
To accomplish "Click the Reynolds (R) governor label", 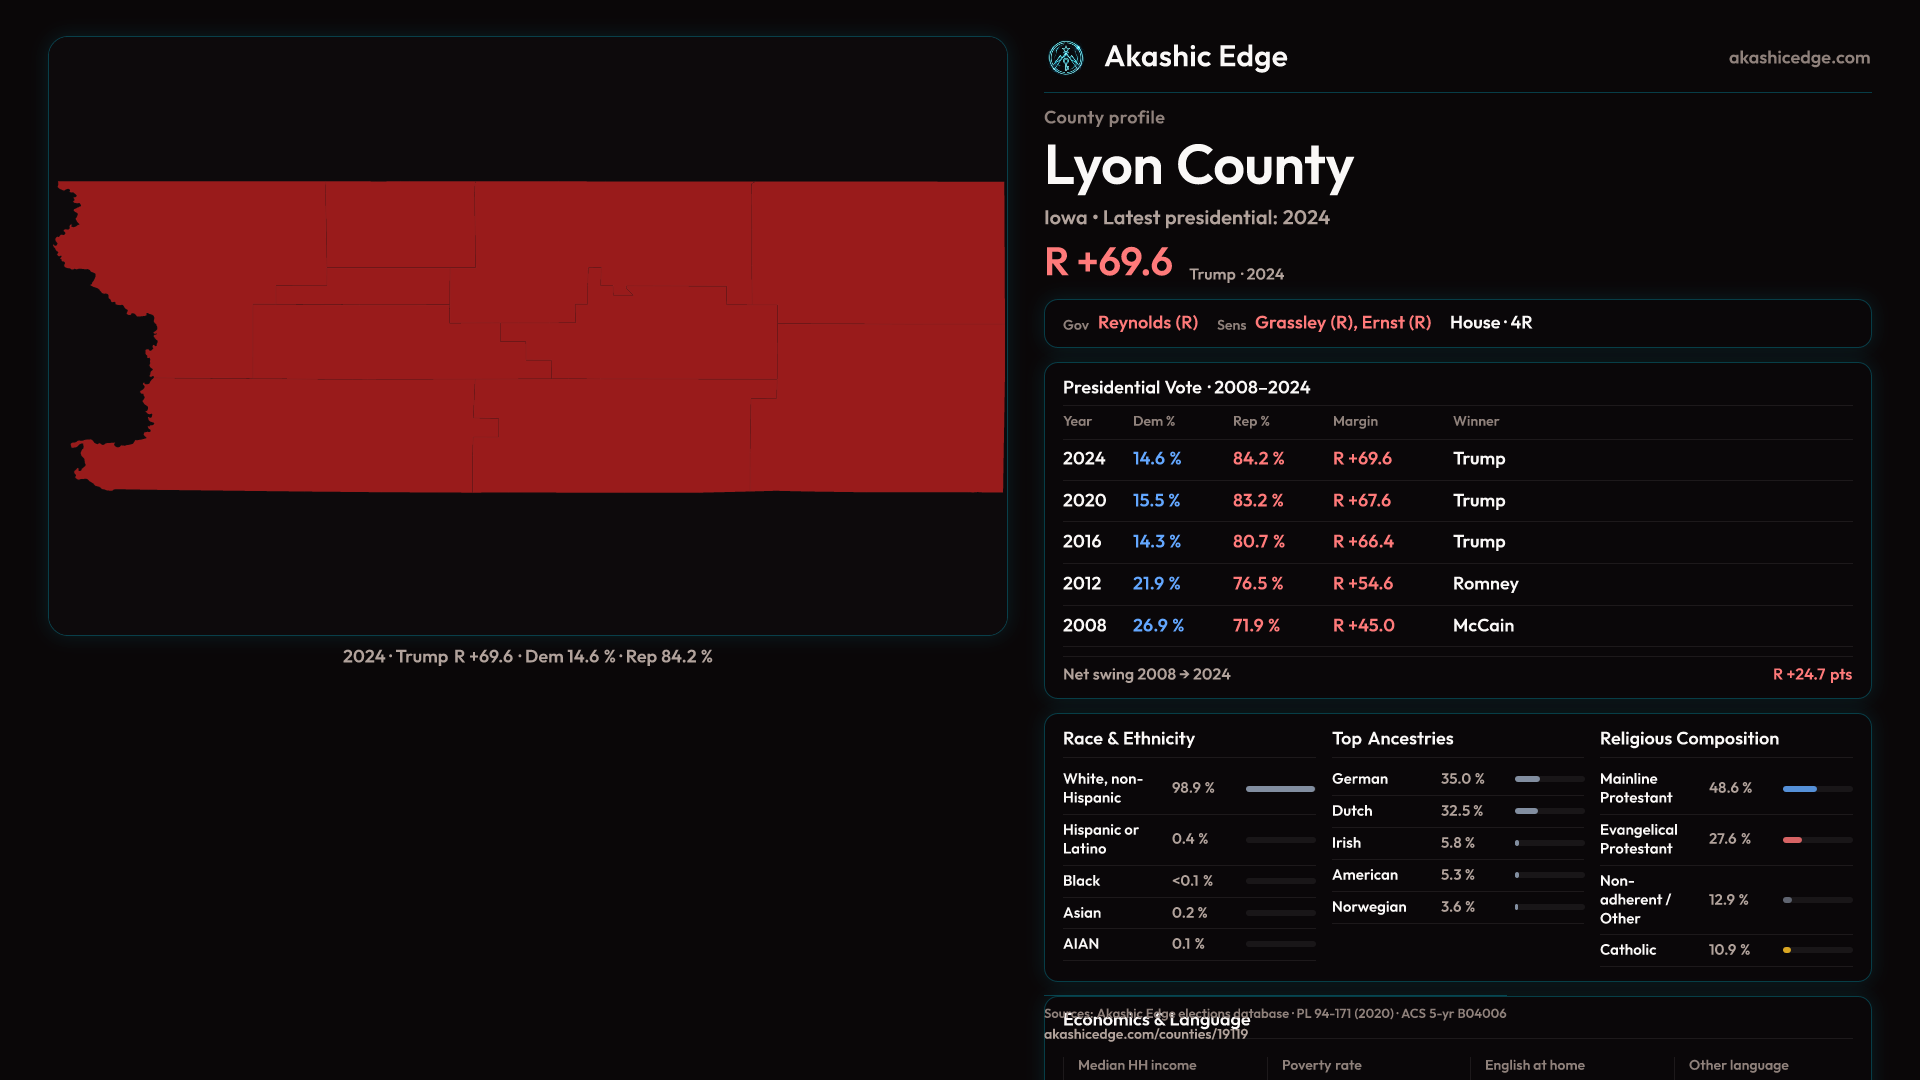I will click(x=1147, y=323).
